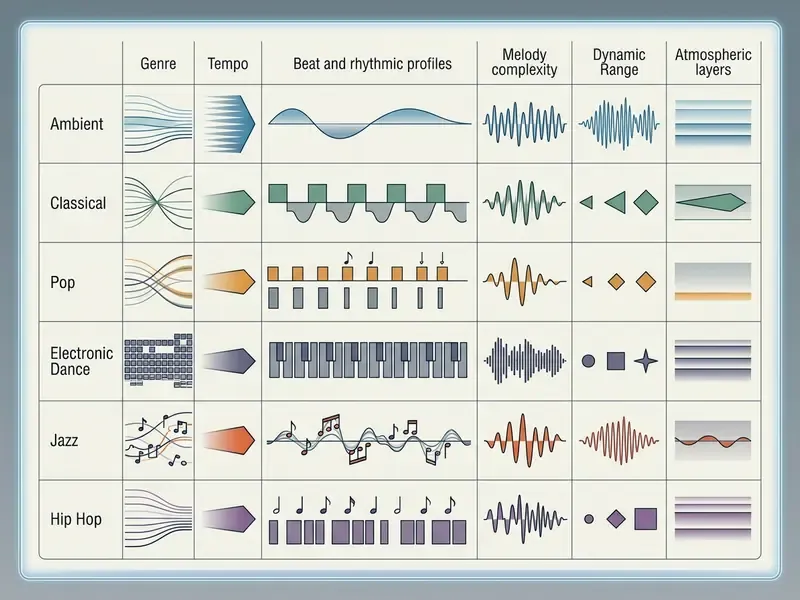Screen dimensions: 800x600
Task: Click the circle in Electronic Dance dynamic range
Action: [588, 361]
